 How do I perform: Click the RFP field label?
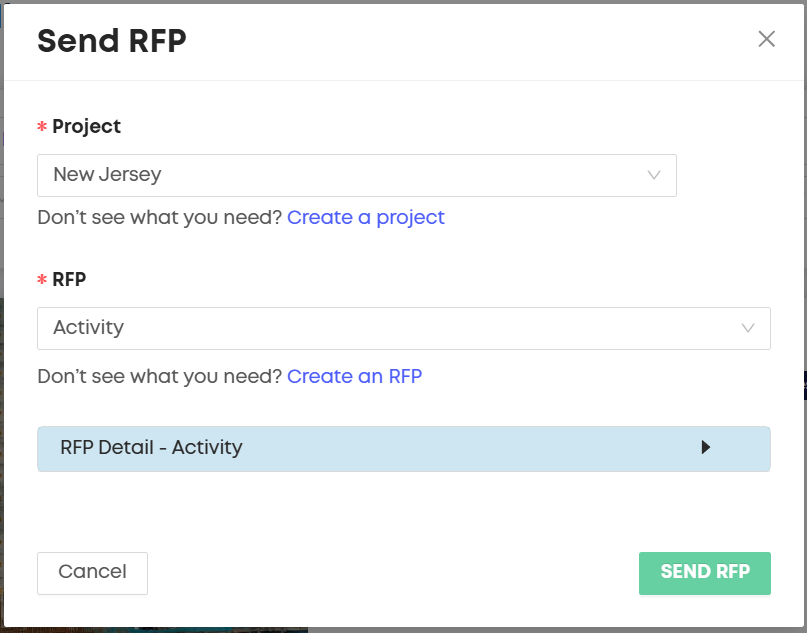69,280
